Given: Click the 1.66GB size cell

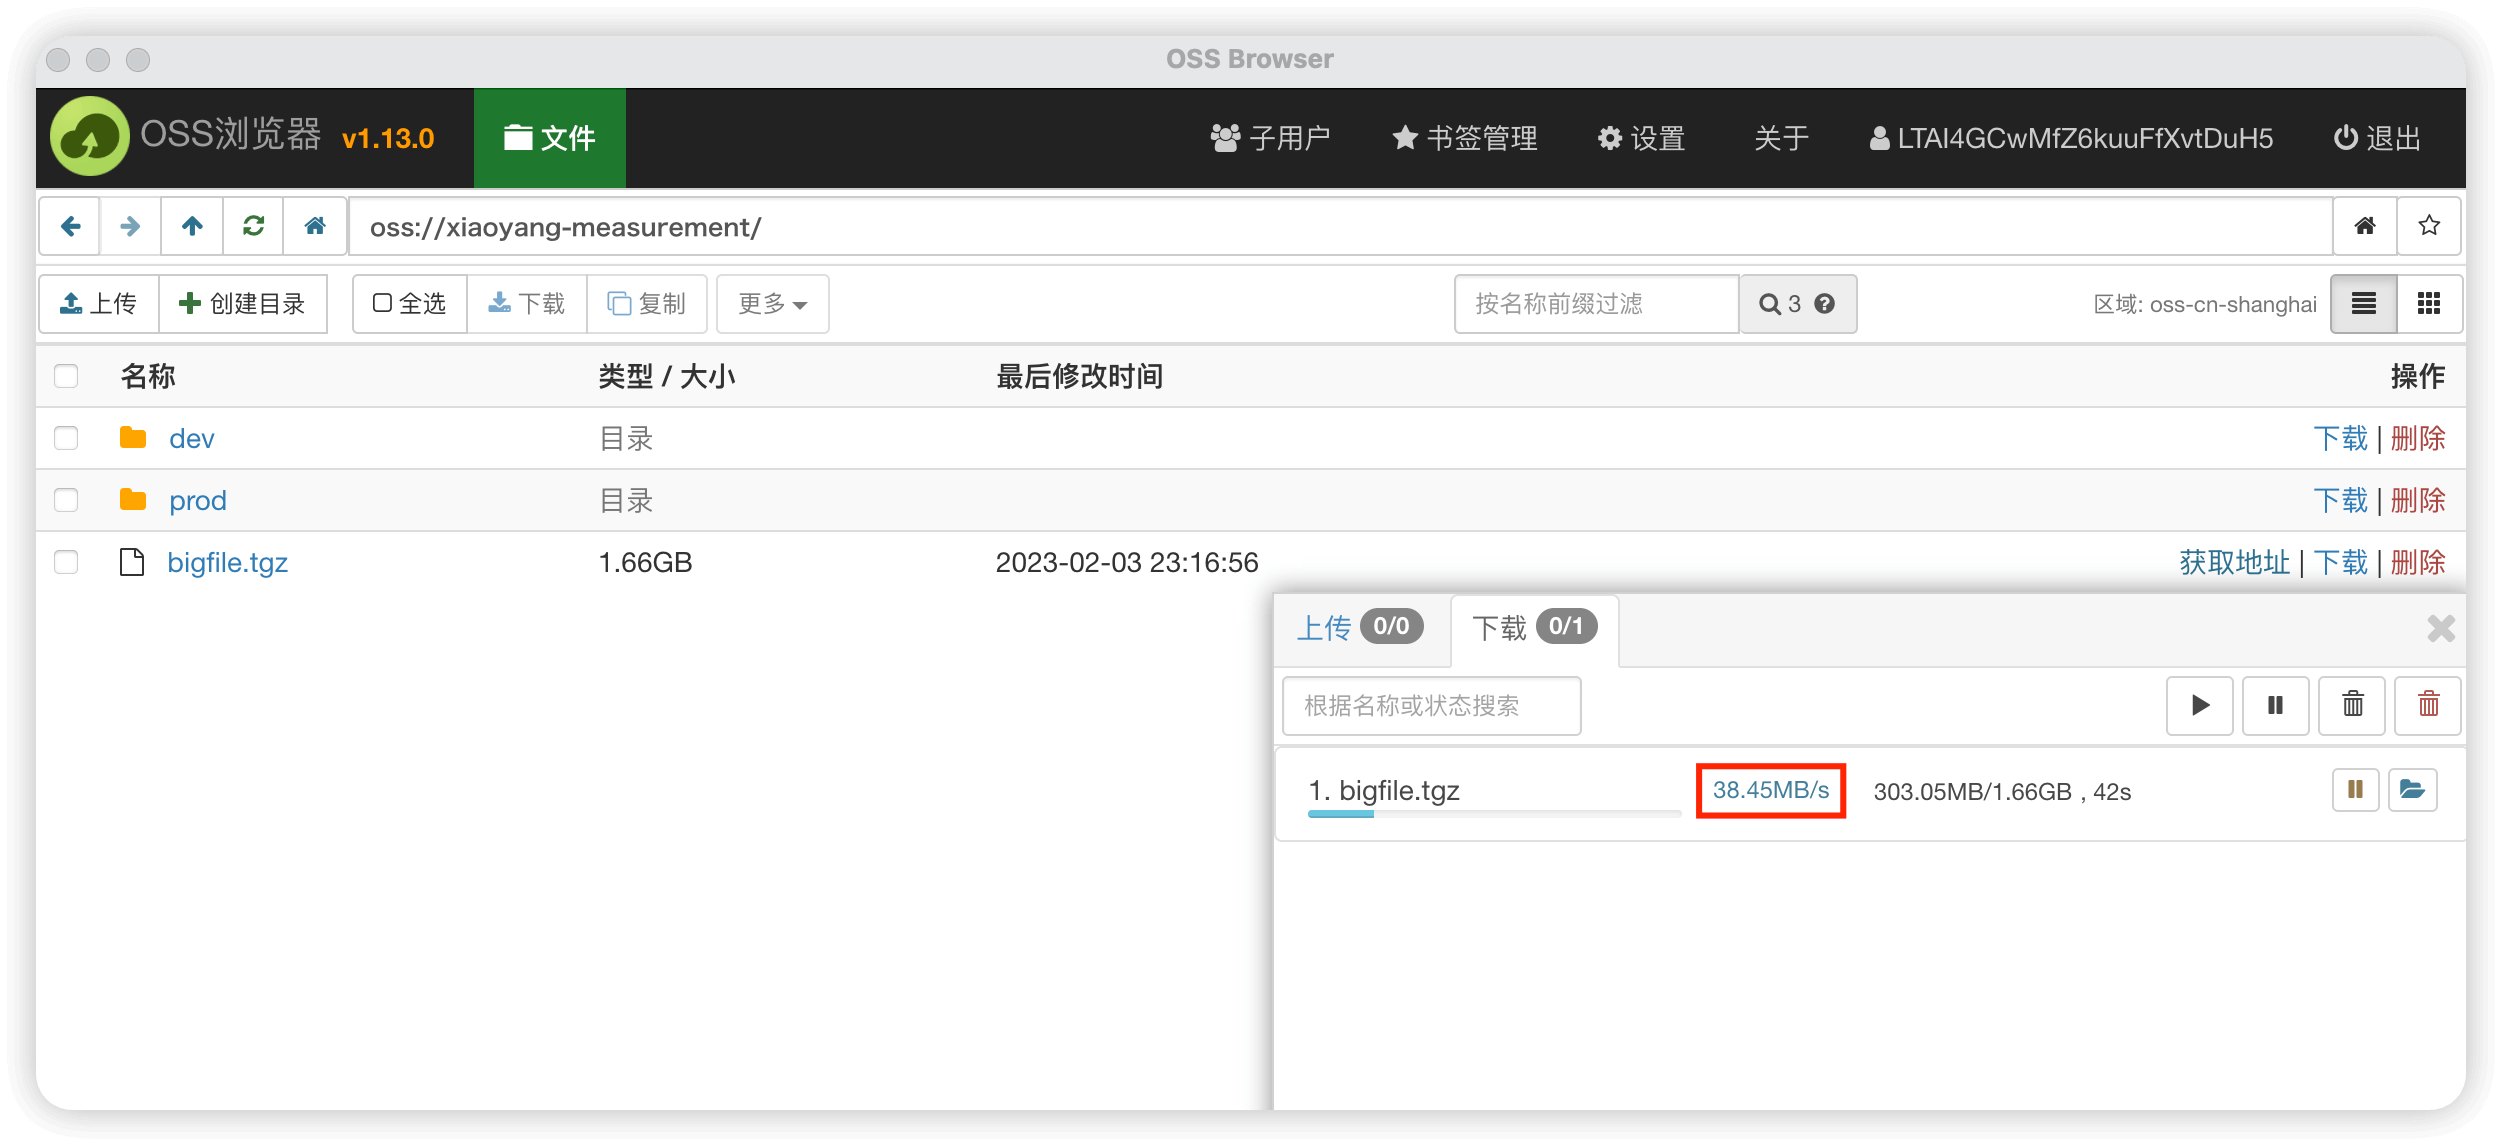Looking at the screenshot, I should (x=645, y=562).
